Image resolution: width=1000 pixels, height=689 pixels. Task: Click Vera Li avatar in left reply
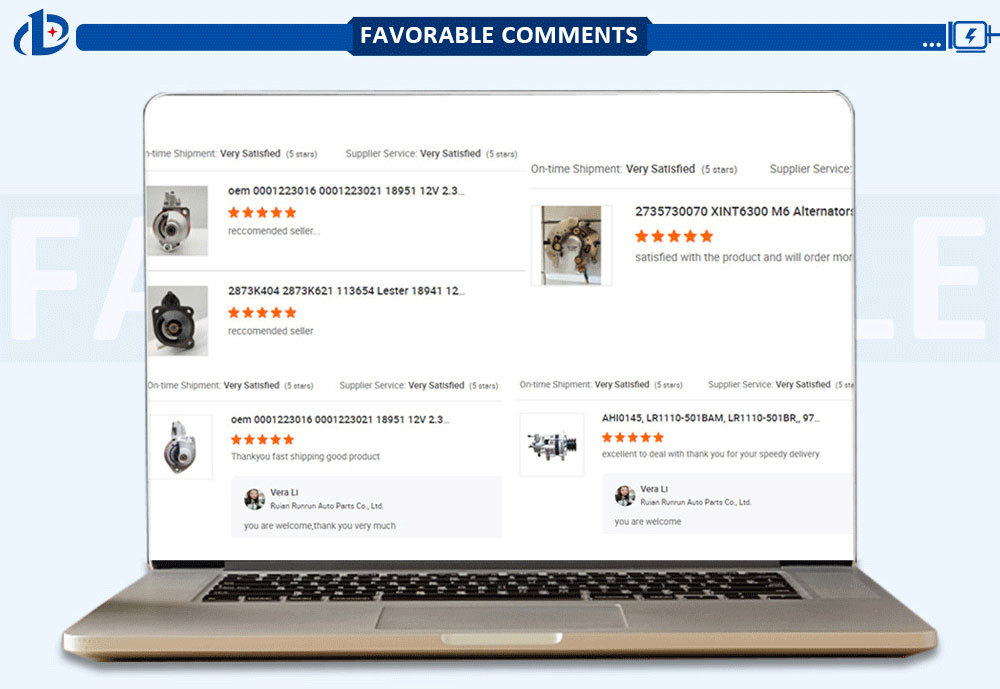(x=254, y=499)
